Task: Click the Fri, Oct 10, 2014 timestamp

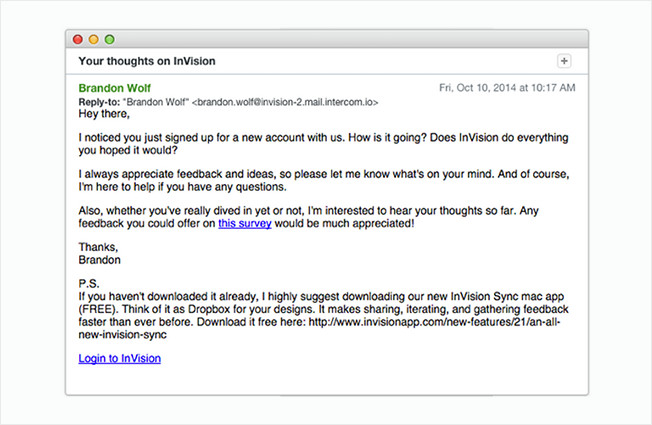Action: pos(507,88)
